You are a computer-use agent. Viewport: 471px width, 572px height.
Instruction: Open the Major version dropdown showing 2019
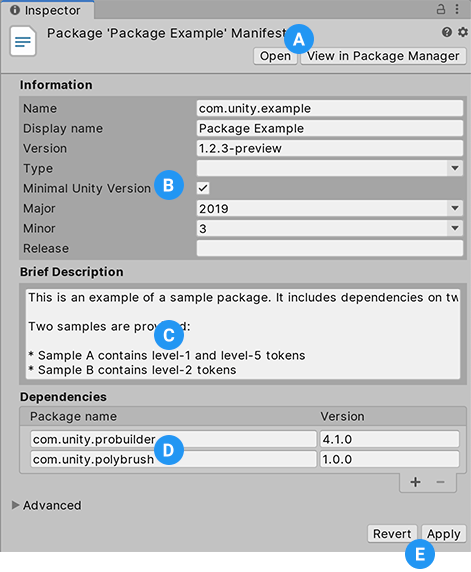(x=330, y=208)
